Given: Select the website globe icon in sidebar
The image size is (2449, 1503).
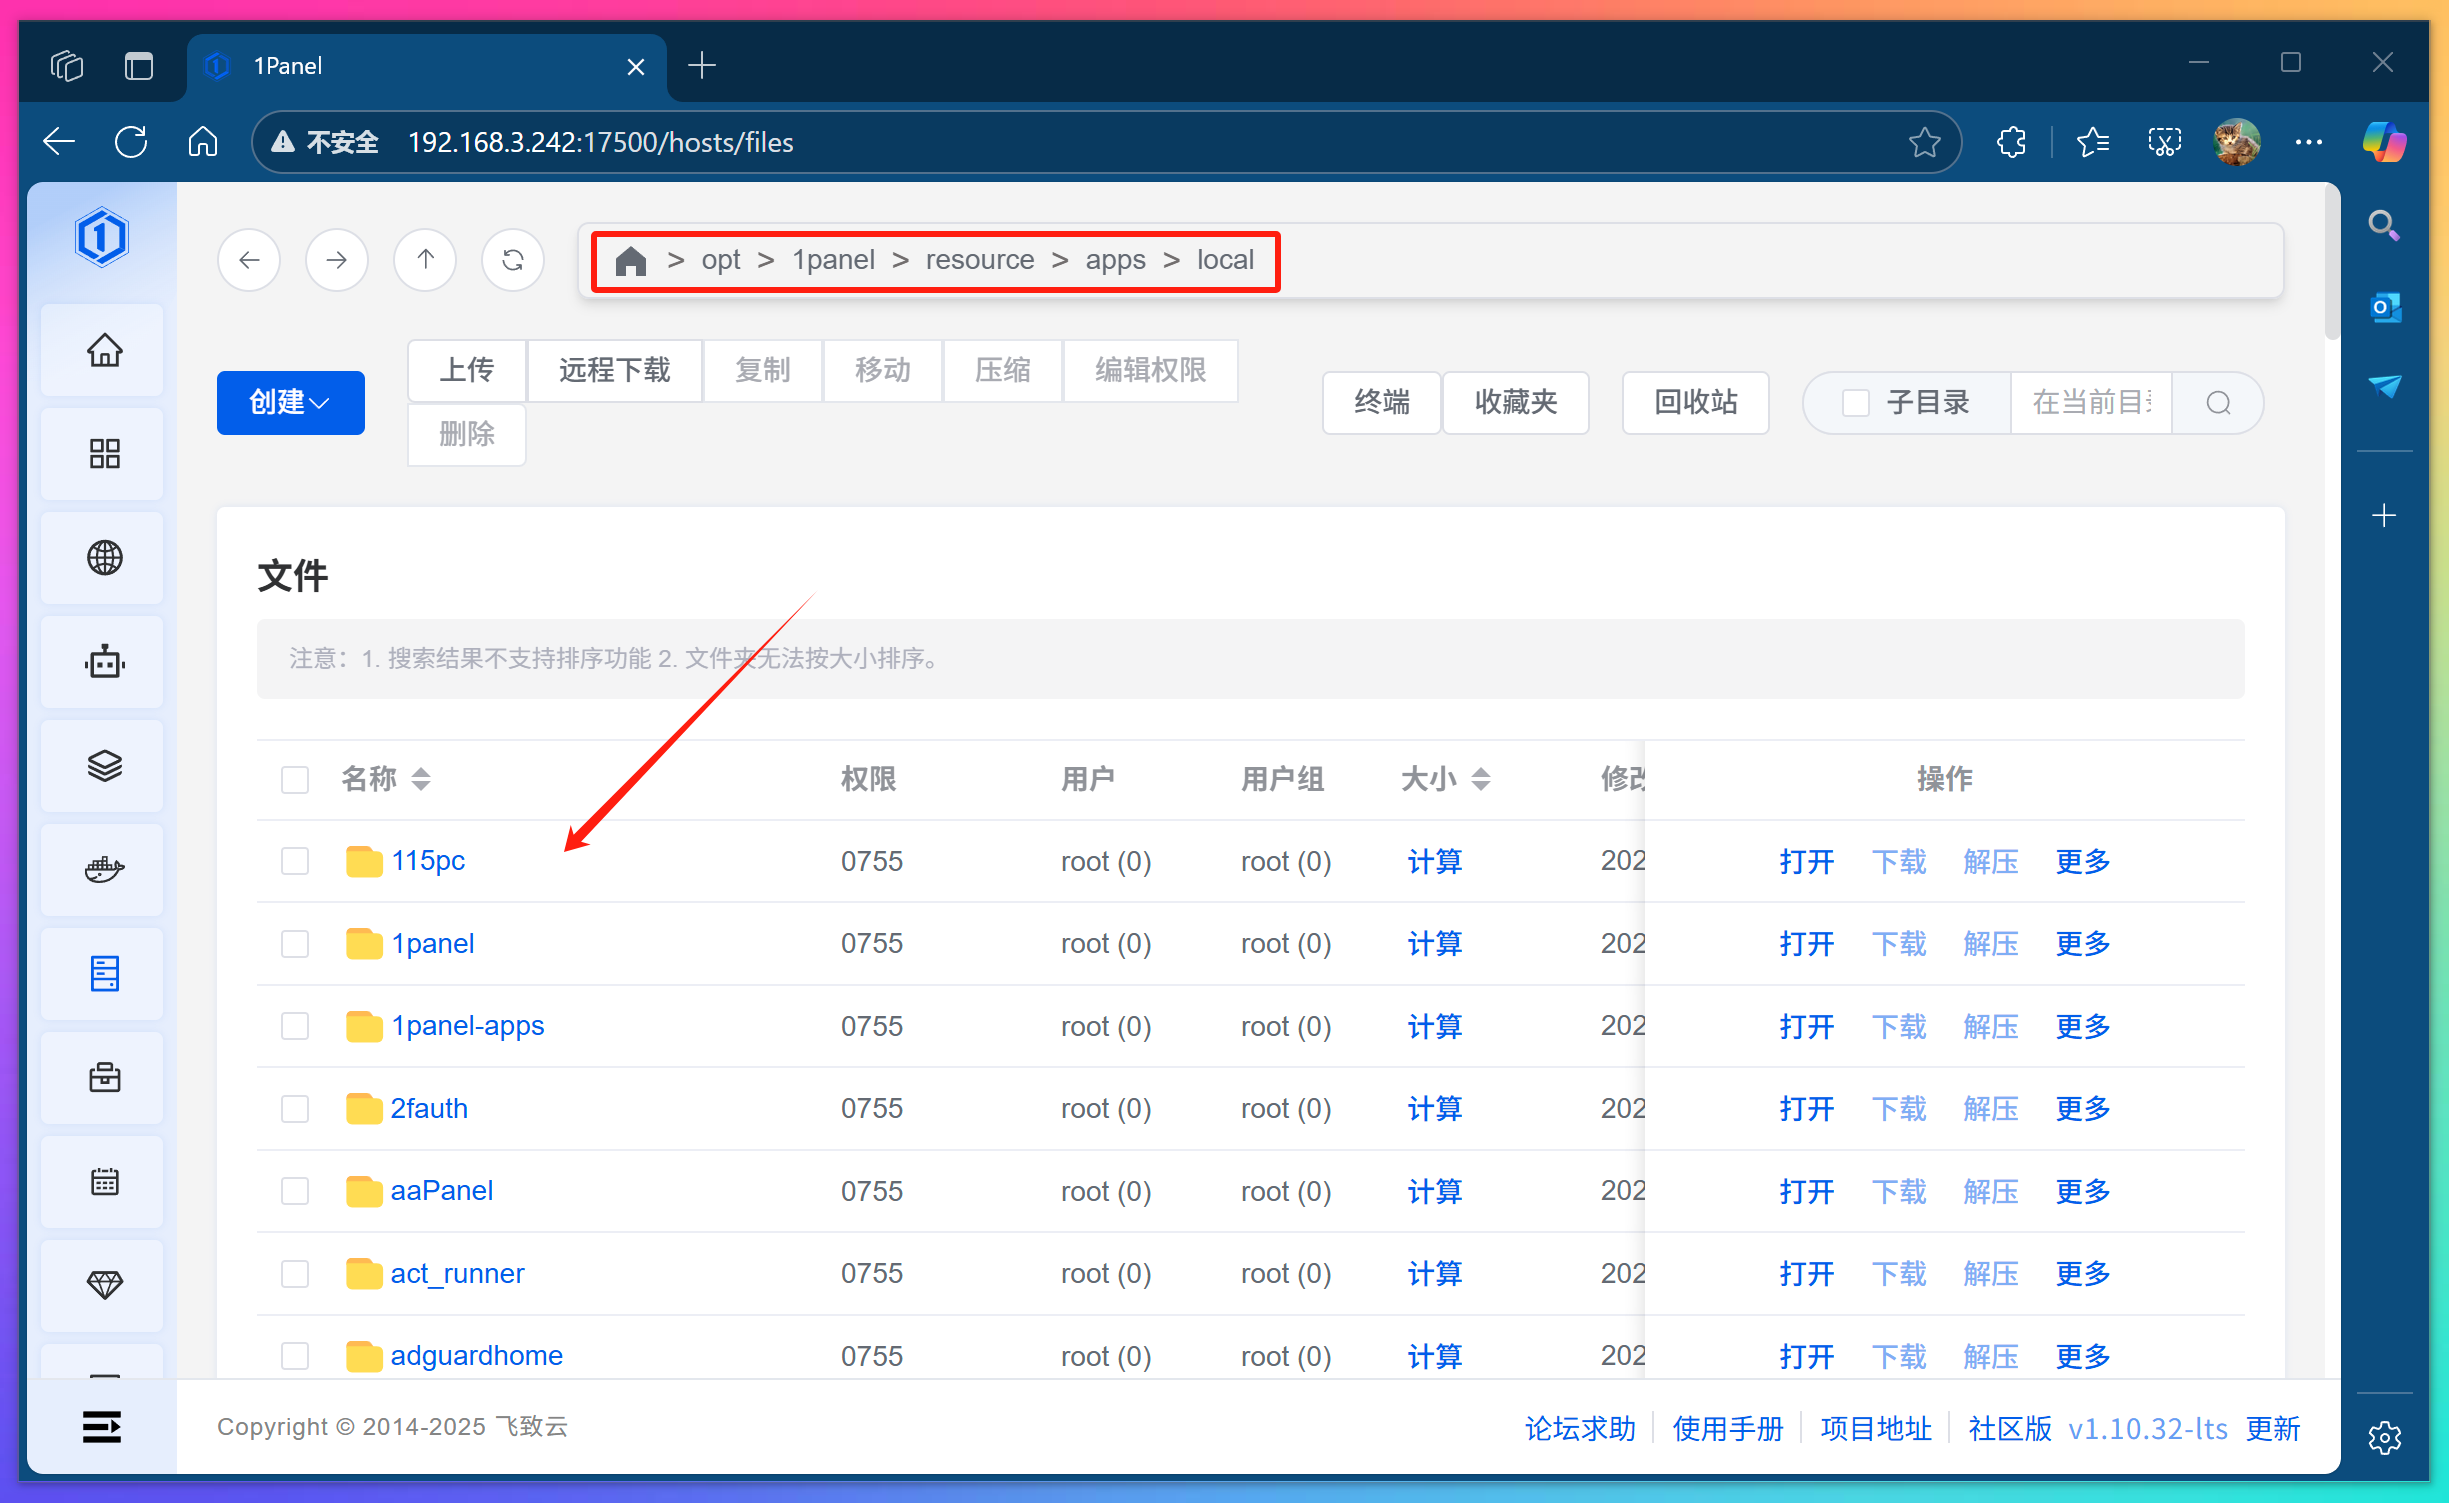Looking at the screenshot, I should click(102, 558).
